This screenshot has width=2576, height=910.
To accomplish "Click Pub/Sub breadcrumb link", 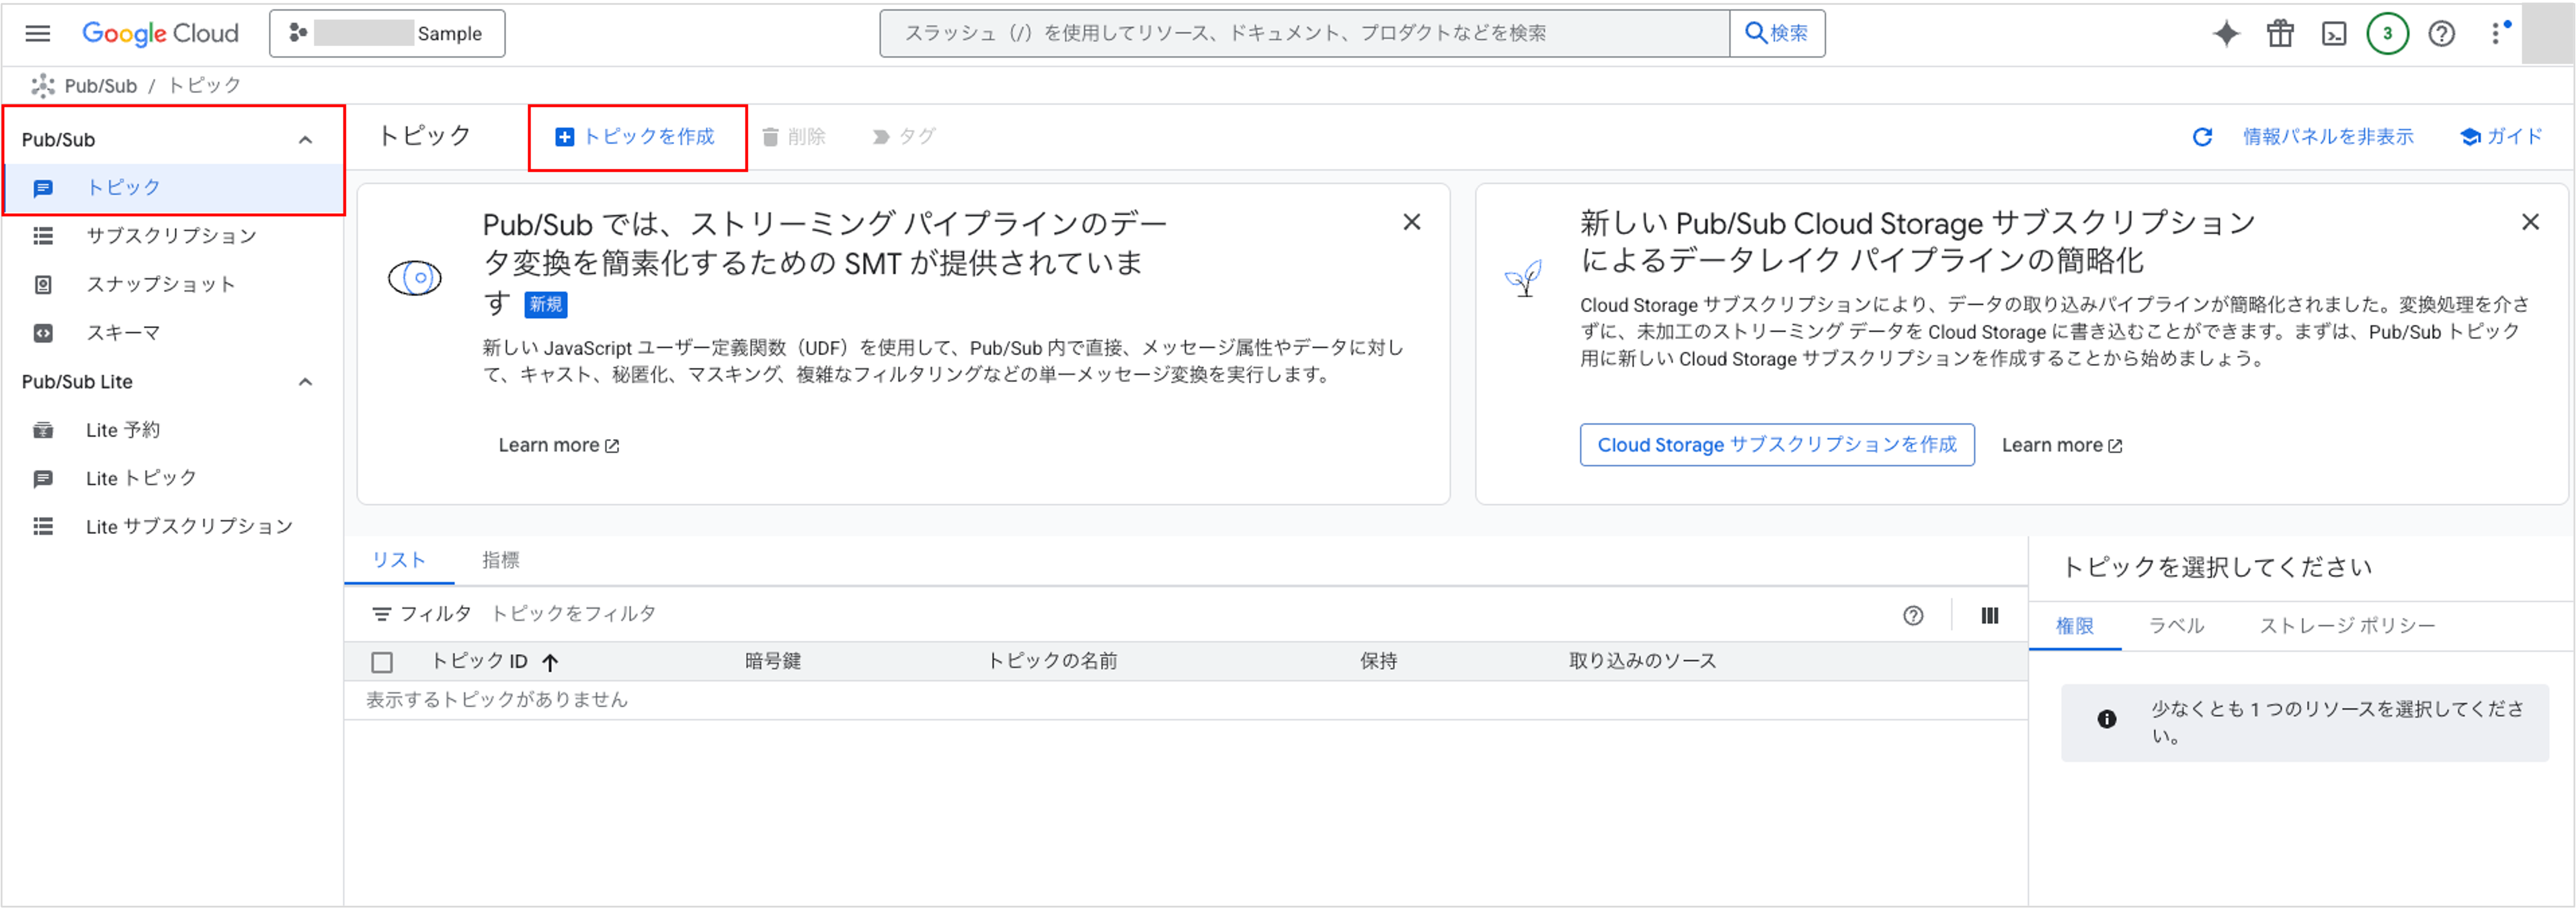I will tap(100, 86).
